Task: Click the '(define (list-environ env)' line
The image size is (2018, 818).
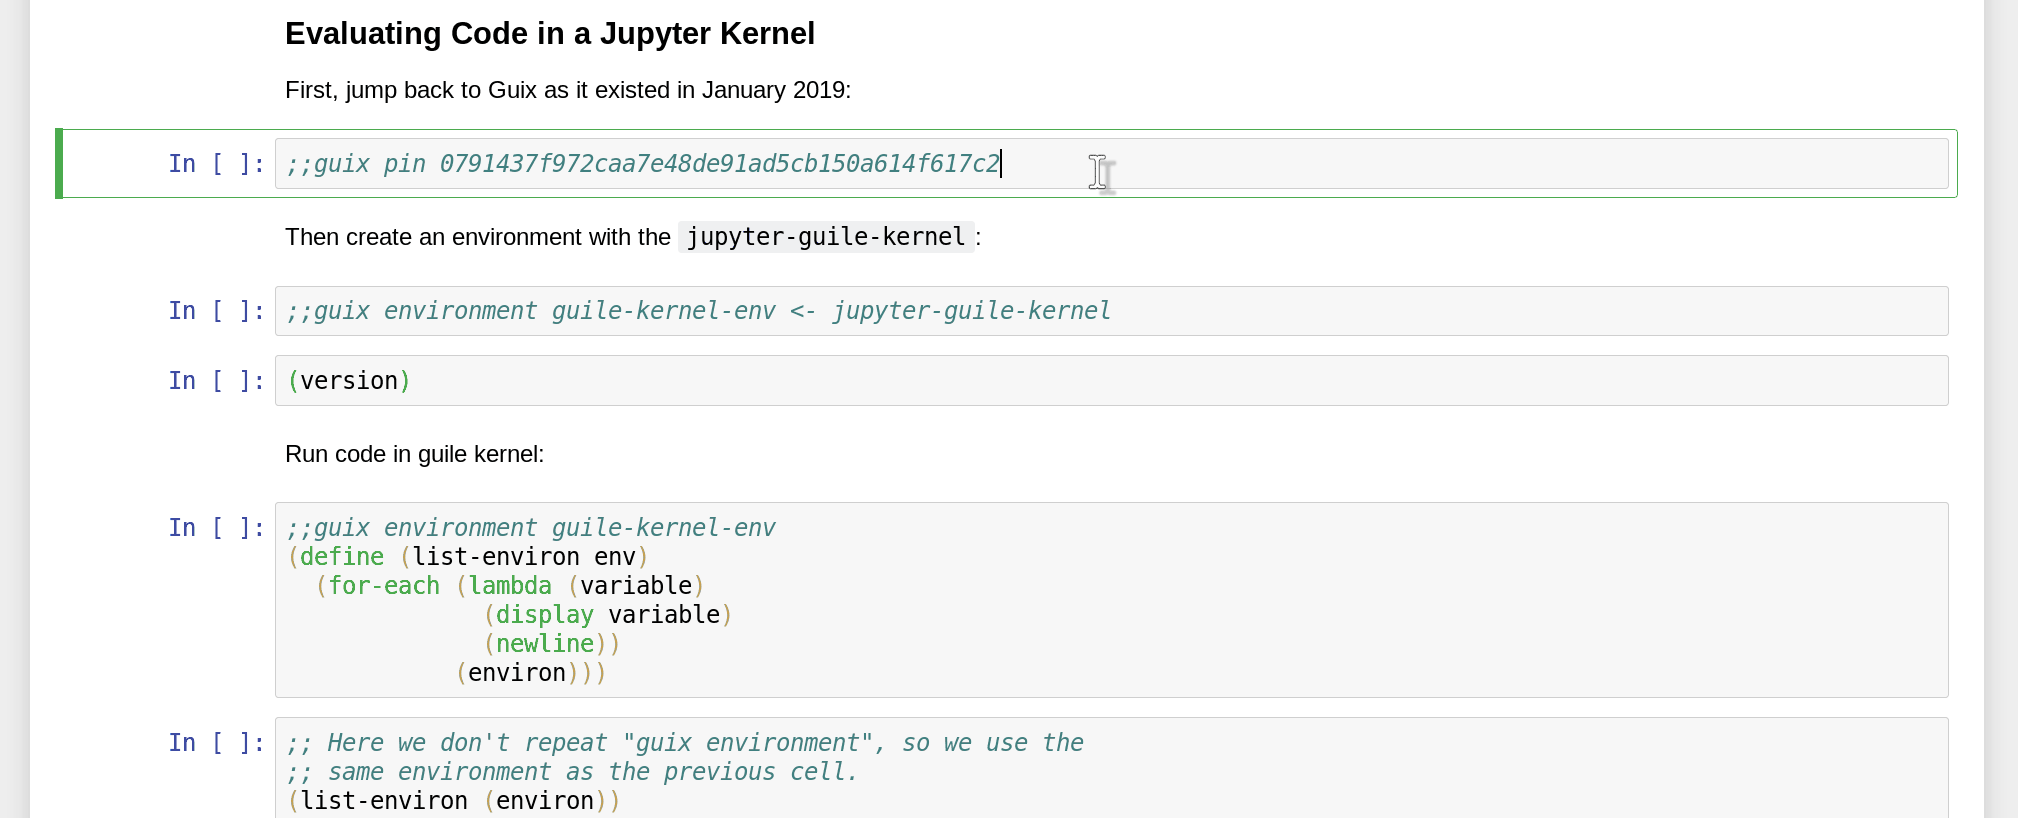Action: coord(468,557)
